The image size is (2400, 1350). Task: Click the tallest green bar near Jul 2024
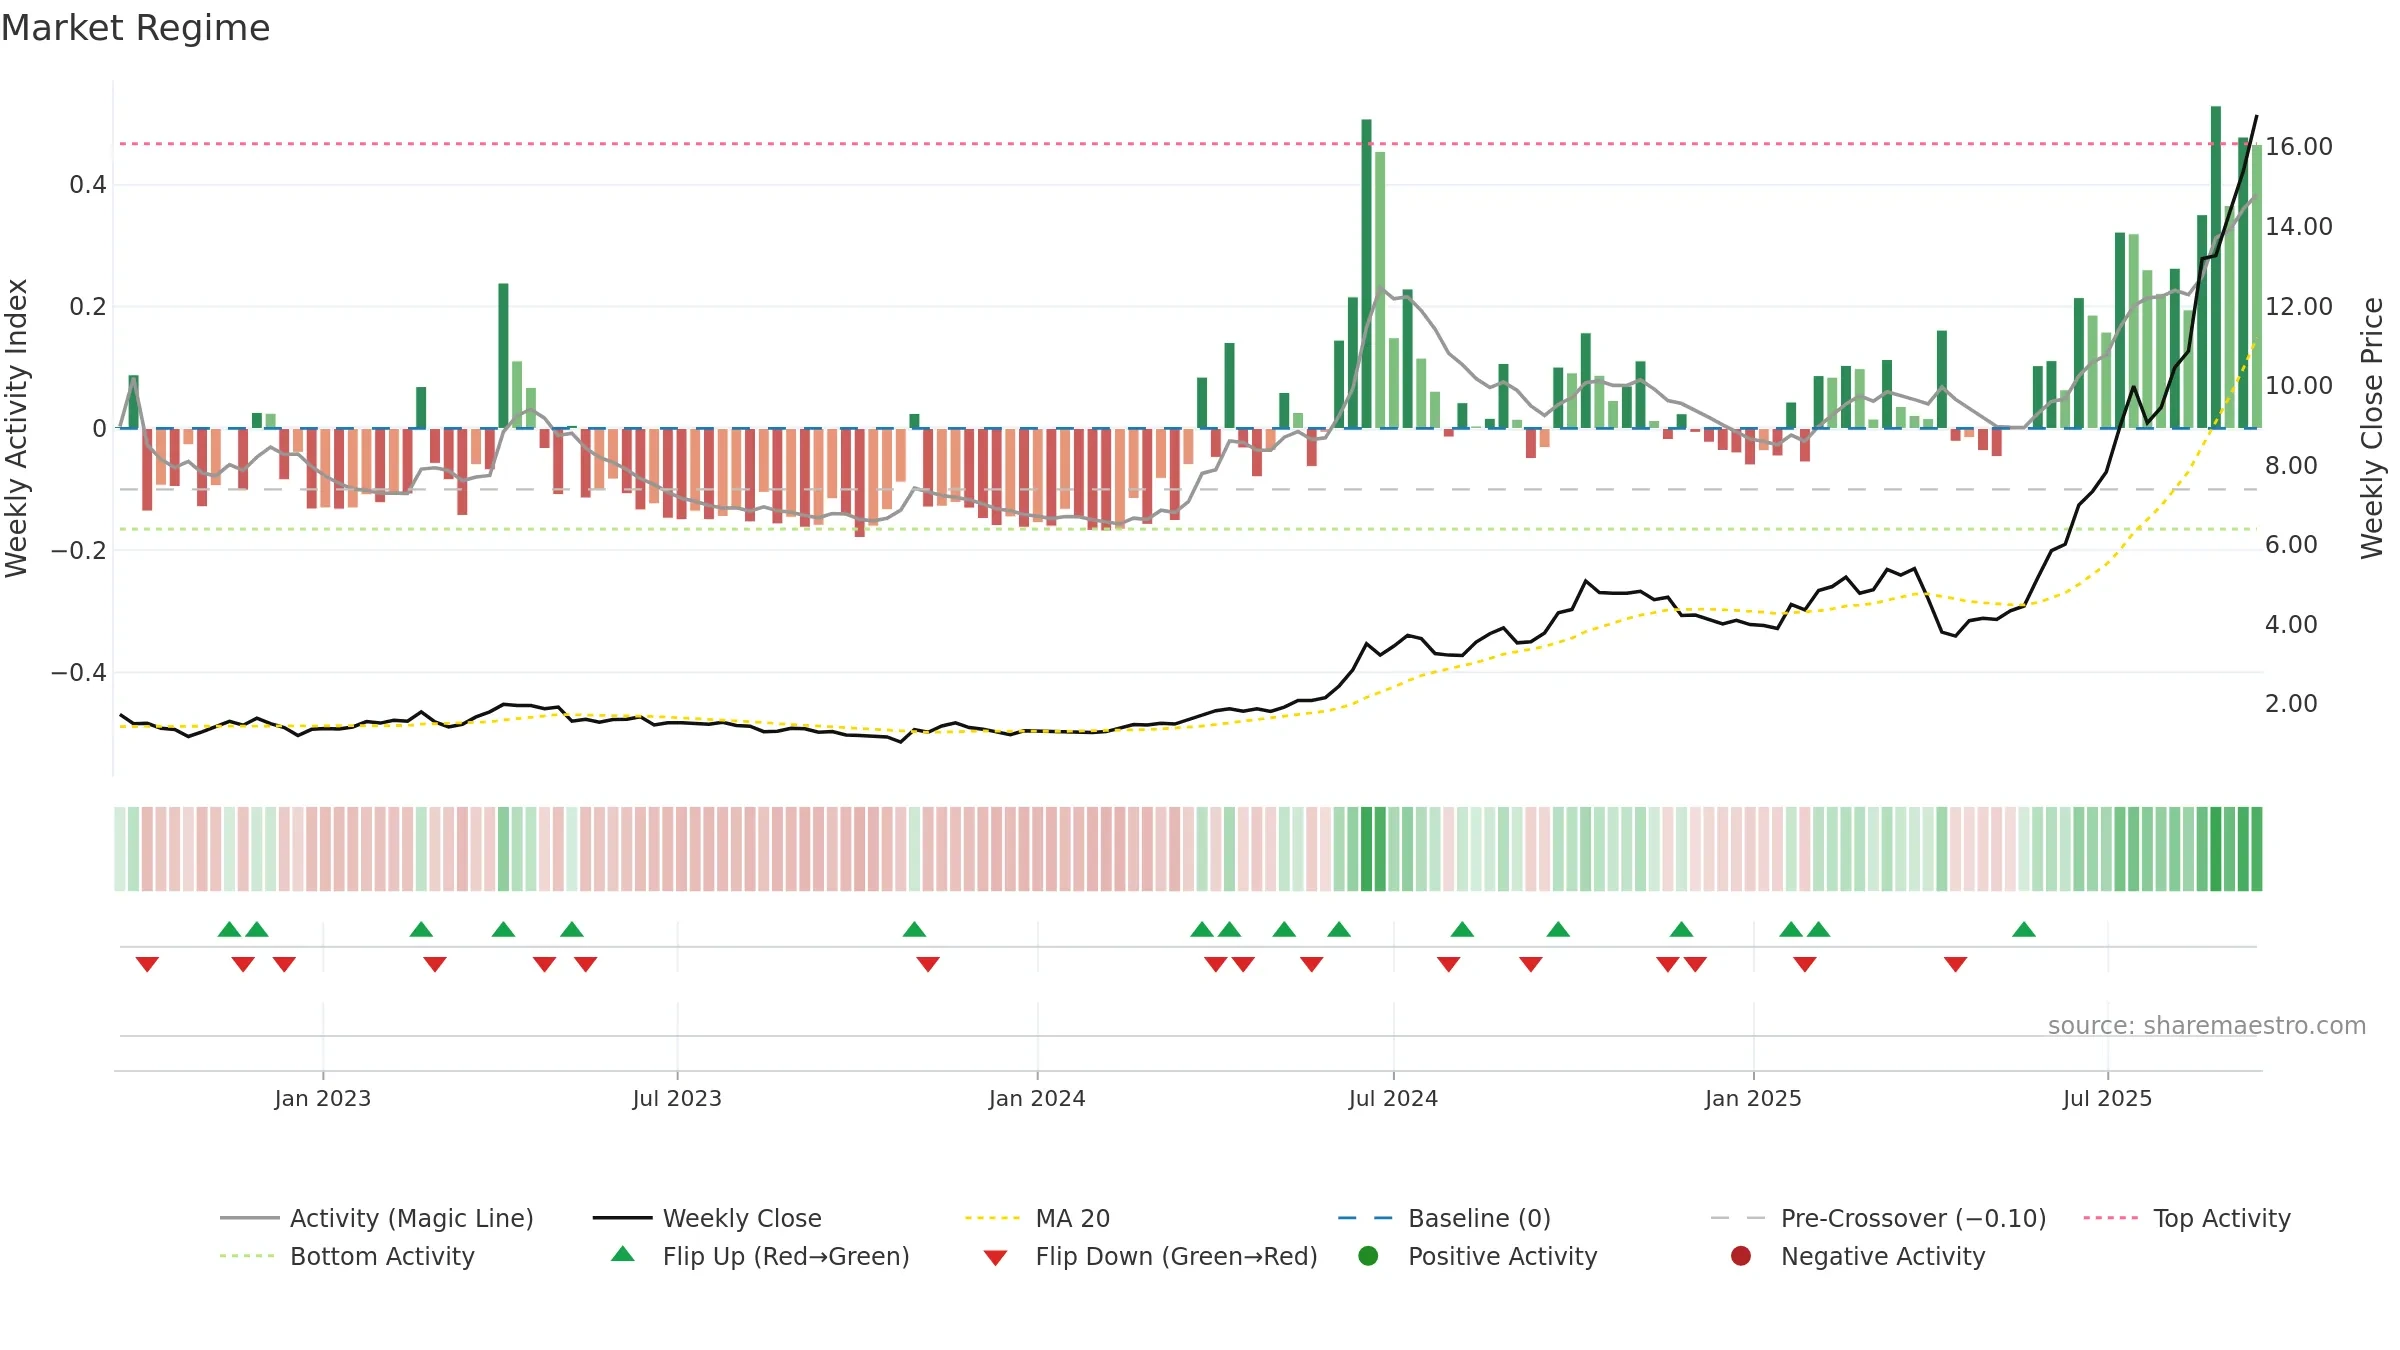(1366, 274)
